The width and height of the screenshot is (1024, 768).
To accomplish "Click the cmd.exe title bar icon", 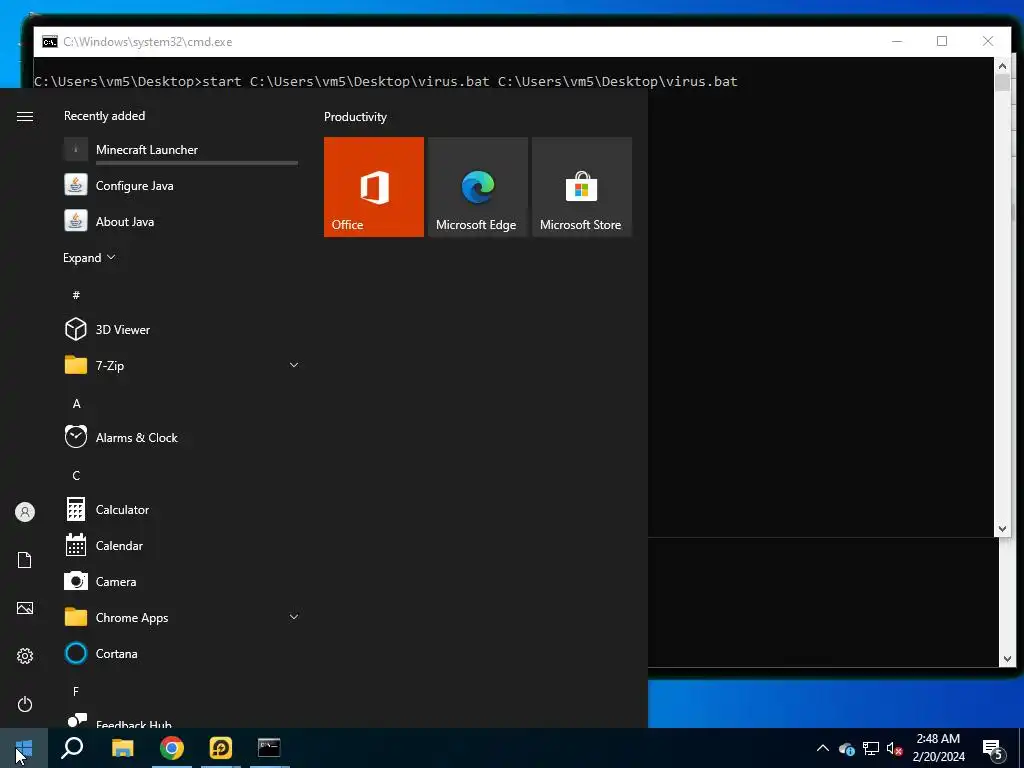I will coord(50,42).
